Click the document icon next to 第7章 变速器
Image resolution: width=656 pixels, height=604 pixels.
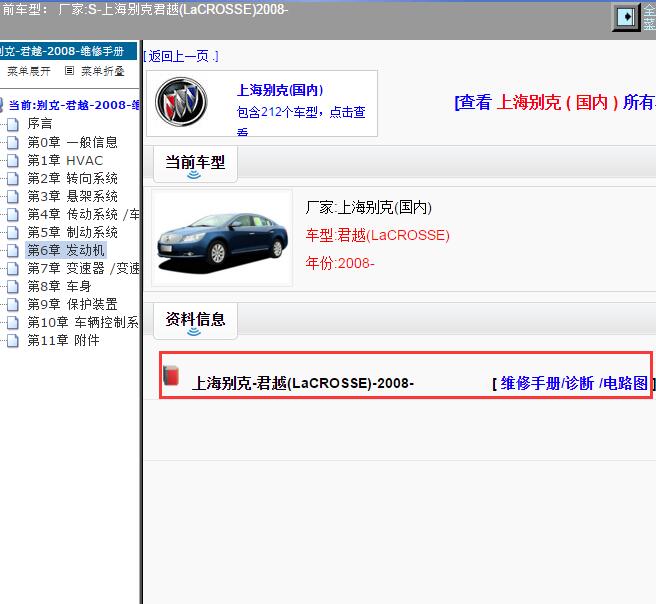13,268
